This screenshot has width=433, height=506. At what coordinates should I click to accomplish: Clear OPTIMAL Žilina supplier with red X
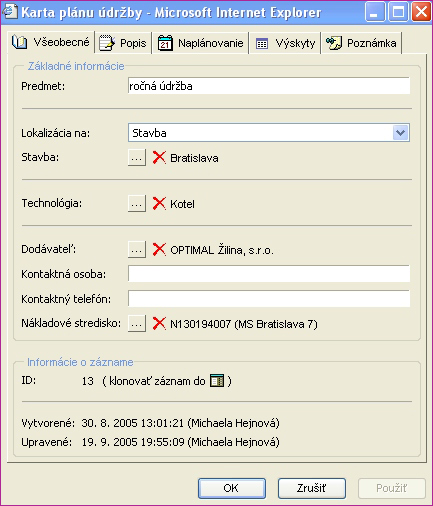[x=159, y=249]
